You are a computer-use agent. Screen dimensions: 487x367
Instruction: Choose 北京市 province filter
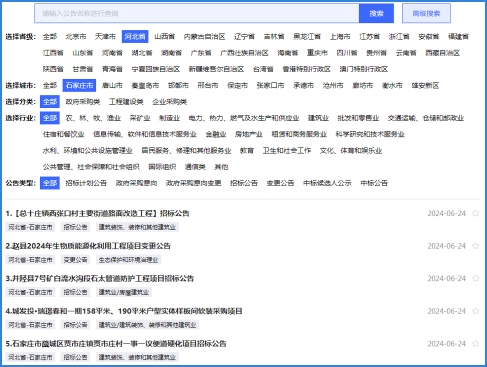click(76, 36)
